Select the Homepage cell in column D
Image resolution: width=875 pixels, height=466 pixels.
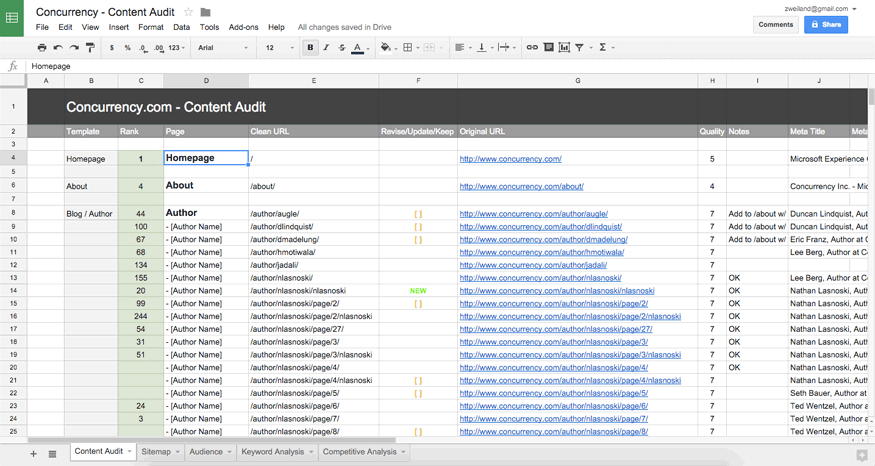206,158
